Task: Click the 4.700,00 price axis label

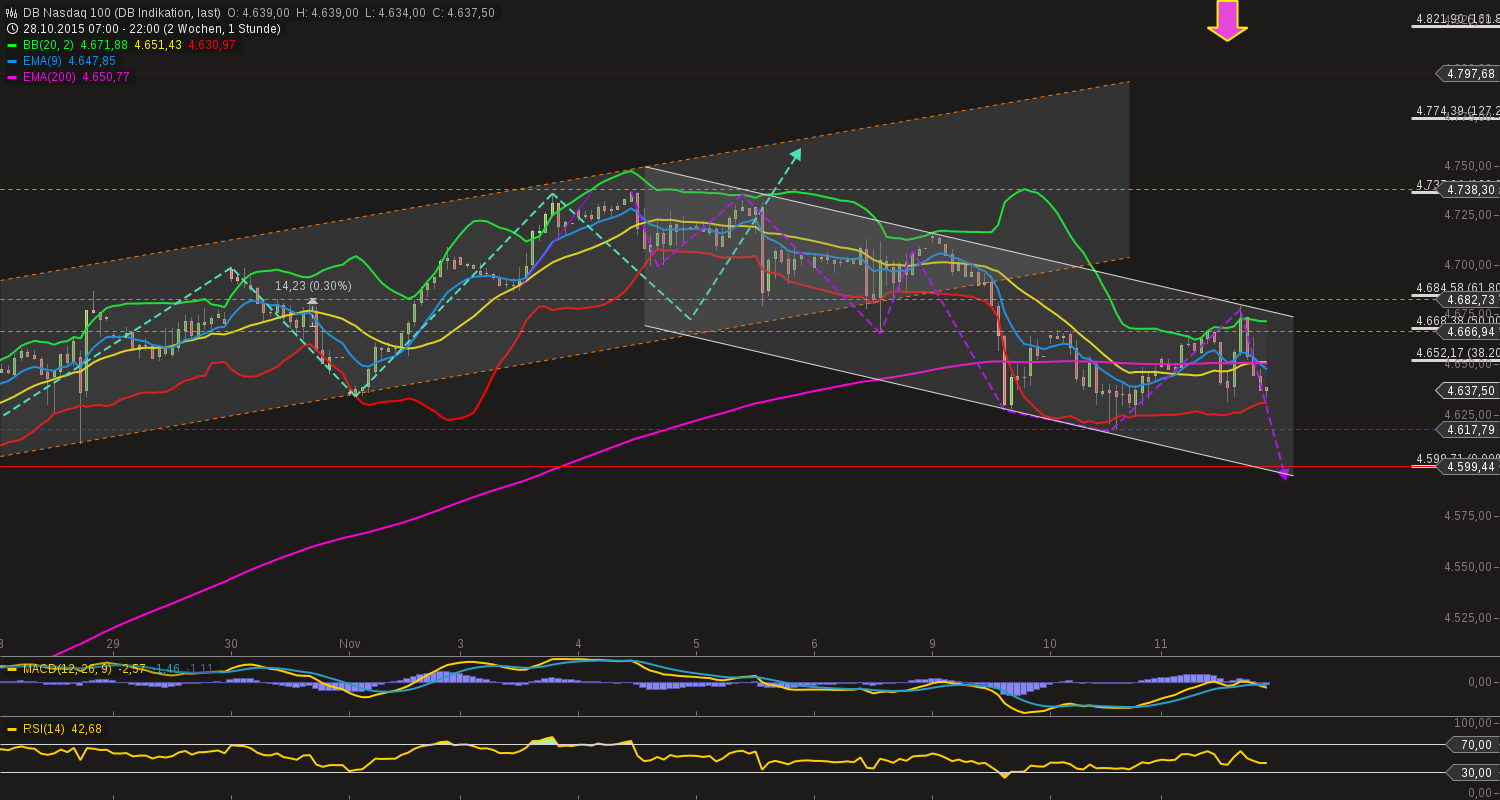Action: tap(1469, 265)
